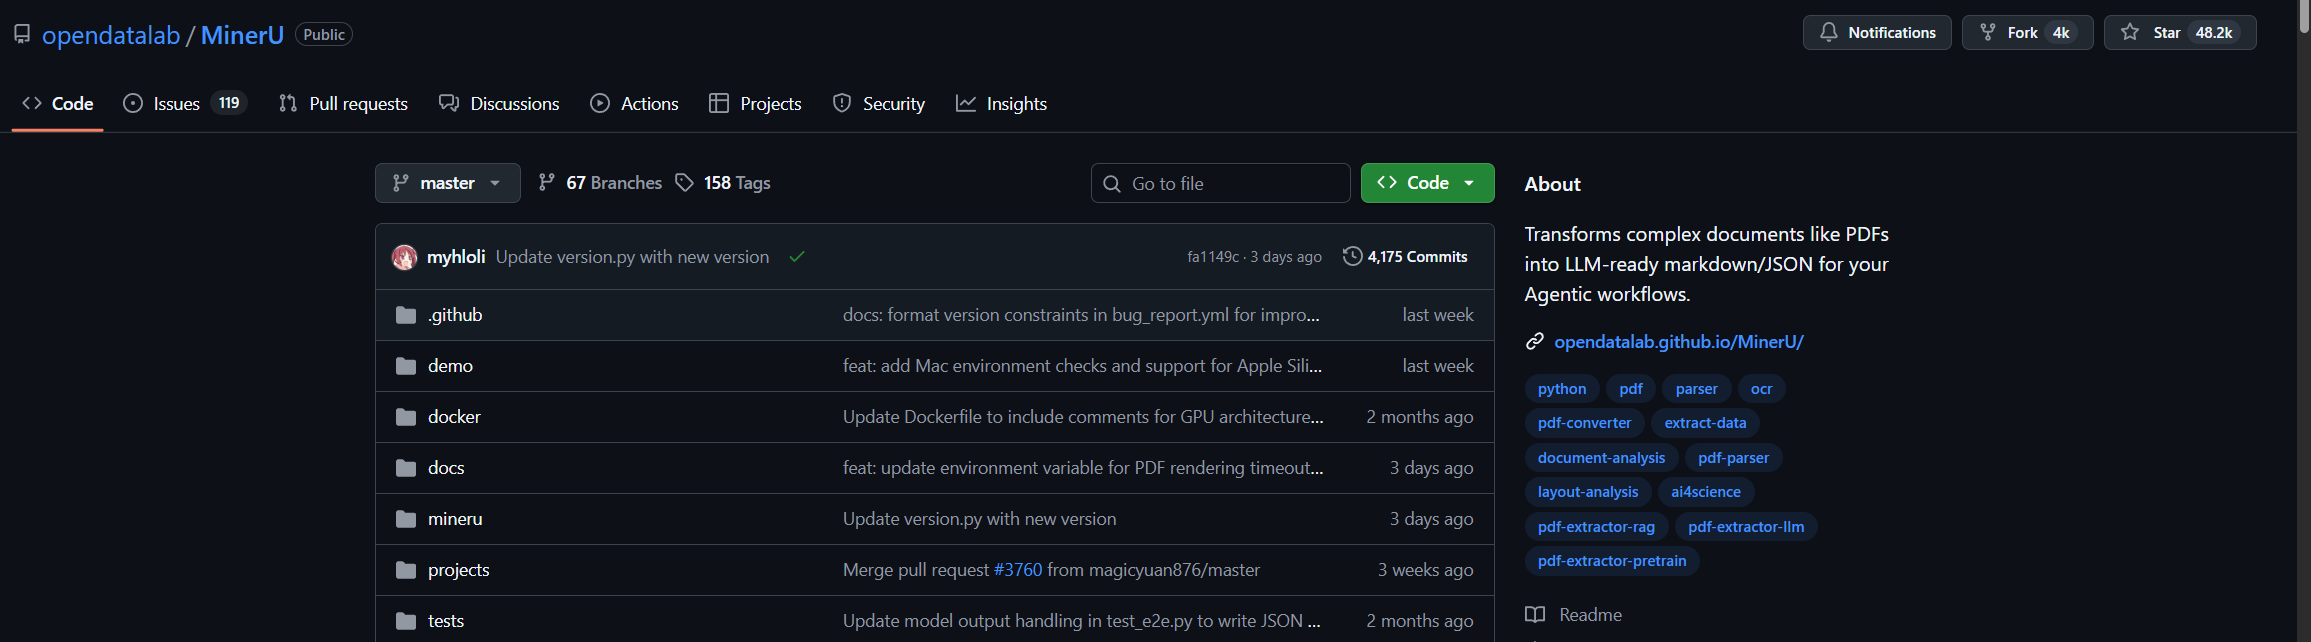Select the pdf-converter topic tag
The image size is (2311, 642).
pos(1584,423)
